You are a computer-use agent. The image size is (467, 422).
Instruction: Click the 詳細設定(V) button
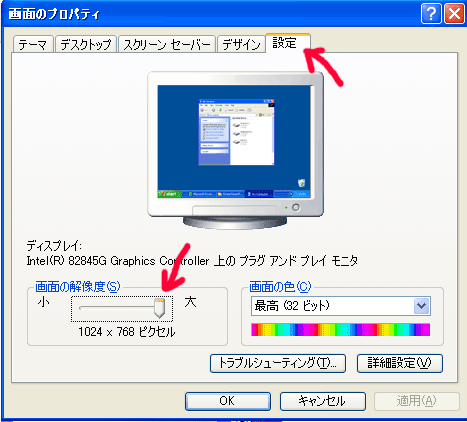pyautogui.click(x=400, y=363)
